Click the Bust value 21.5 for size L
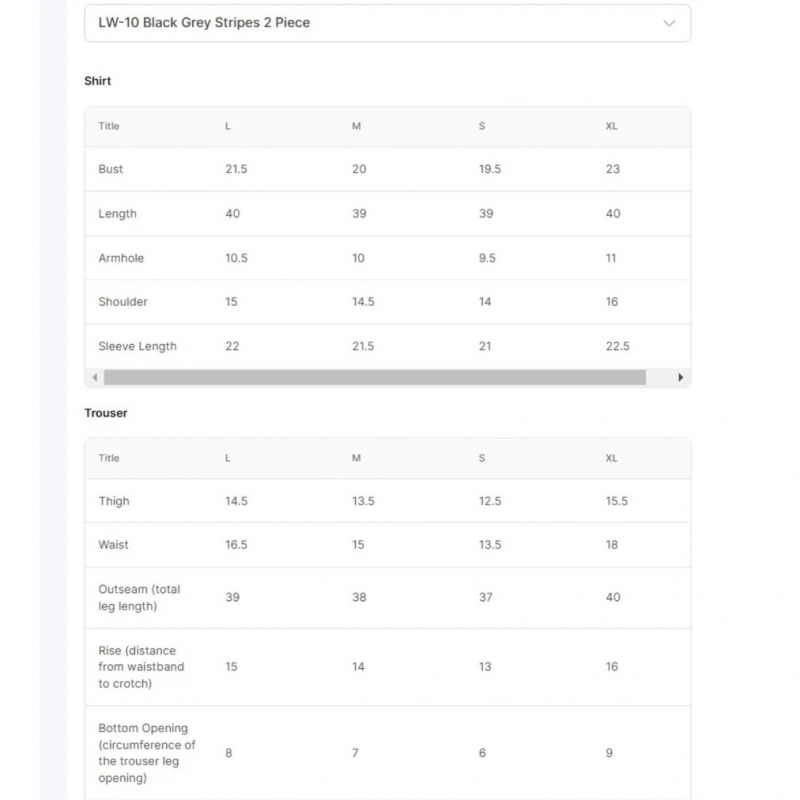Screen dimensions: 800x800 pos(236,169)
